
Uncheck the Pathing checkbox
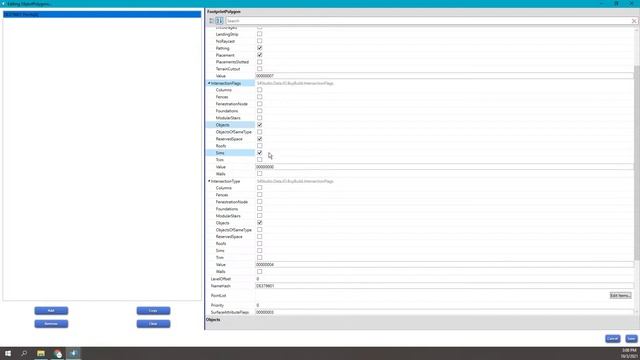click(260, 48)
